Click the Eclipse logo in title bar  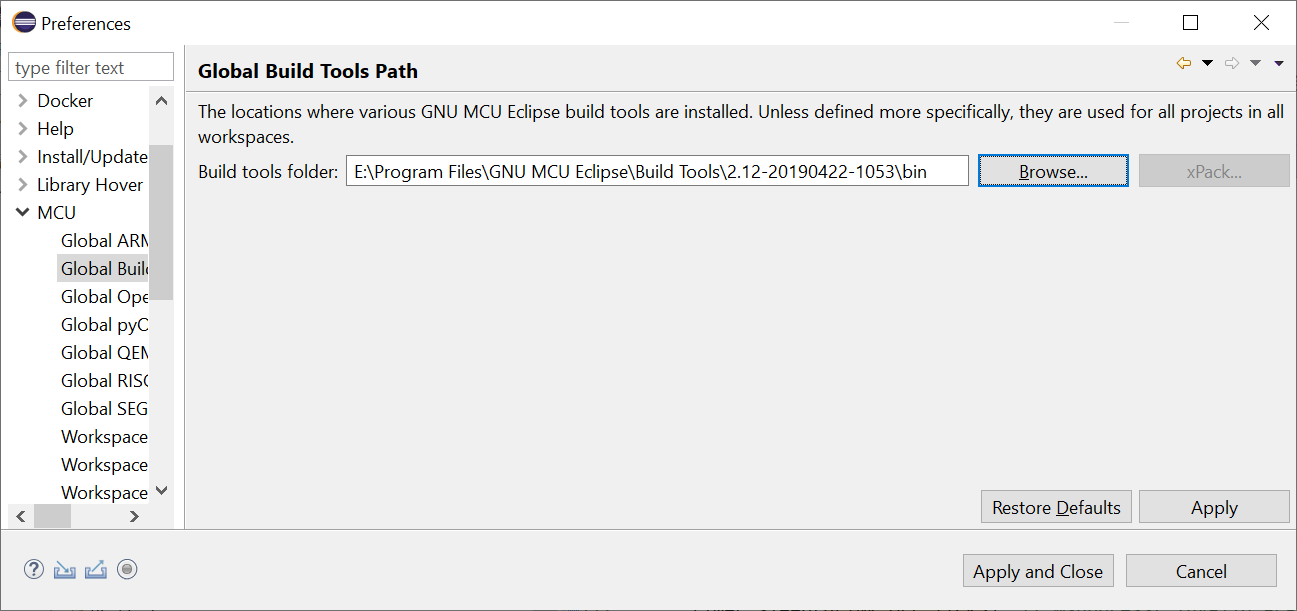pyautogui.click(x=23, y=22)
